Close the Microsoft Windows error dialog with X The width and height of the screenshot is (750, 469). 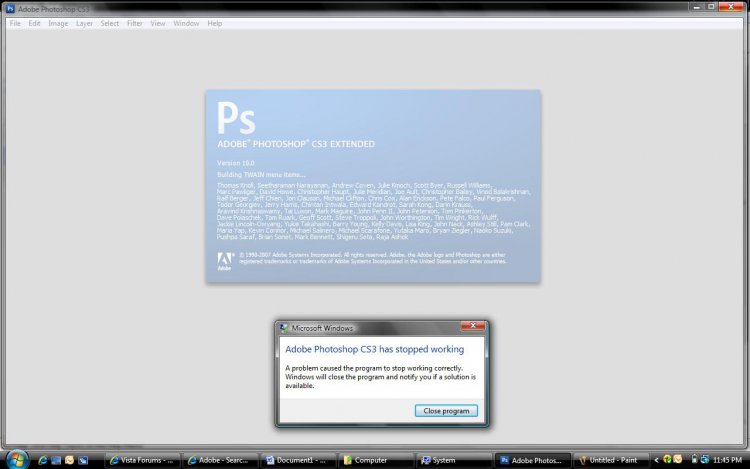[x=473, y=326]
